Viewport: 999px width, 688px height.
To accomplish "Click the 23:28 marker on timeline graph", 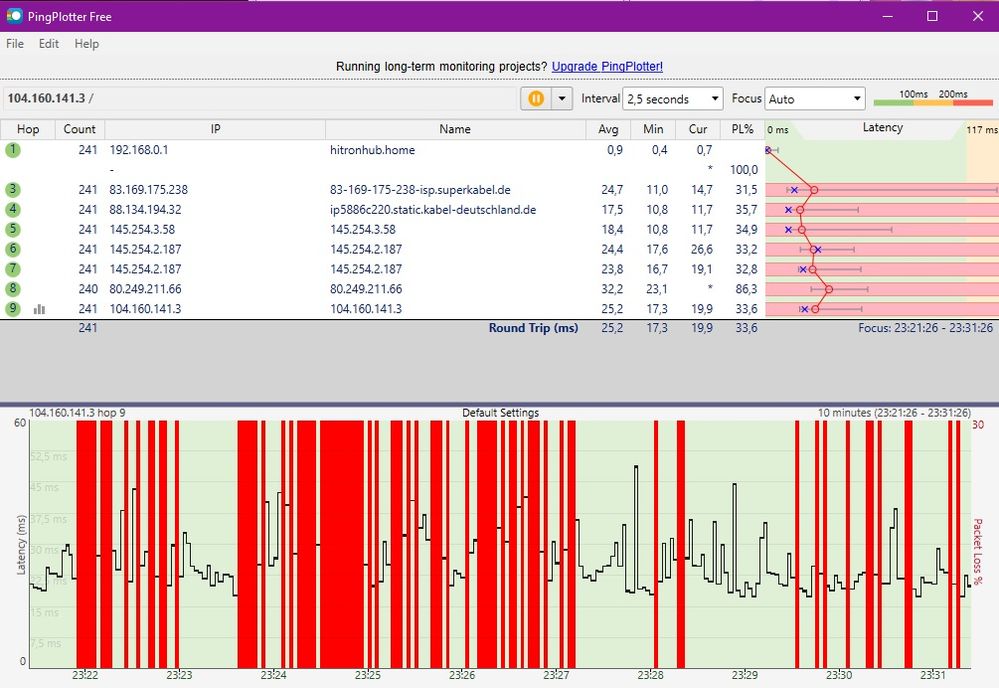I will [653, 676].
